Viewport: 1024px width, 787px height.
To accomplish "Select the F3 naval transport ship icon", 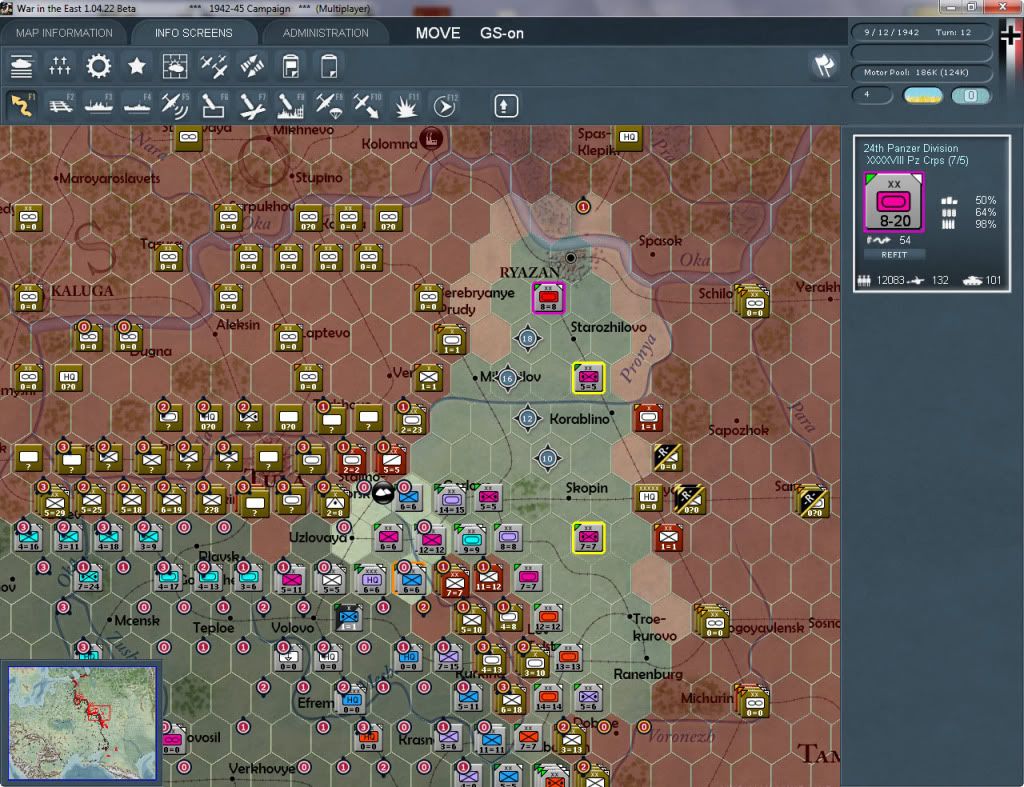I will click(x=99, y=105).
